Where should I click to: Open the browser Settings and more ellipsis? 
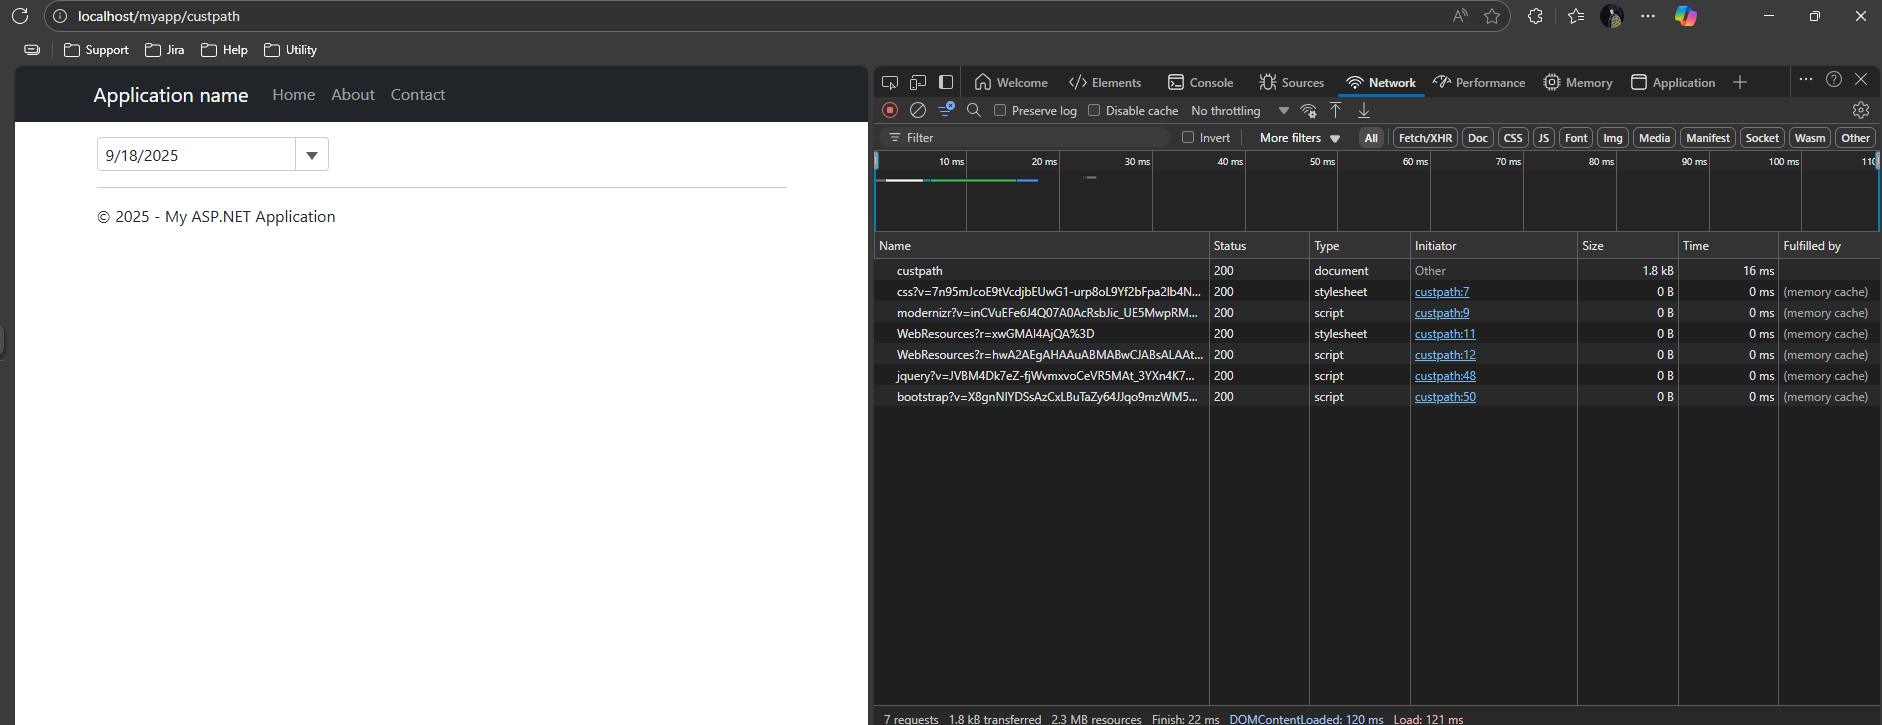pos(1648,16)
